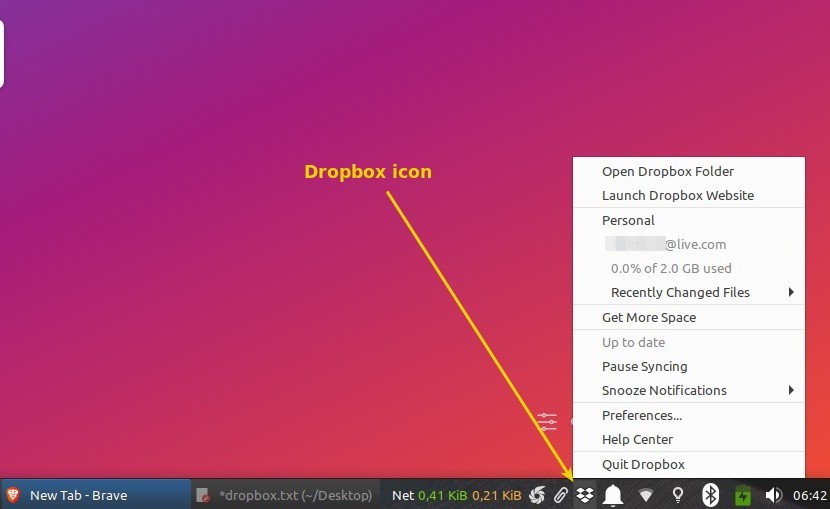Viewport: 830px width, 509px height.
Task: Click the Net speed monitor label
Action: (403, 495)
